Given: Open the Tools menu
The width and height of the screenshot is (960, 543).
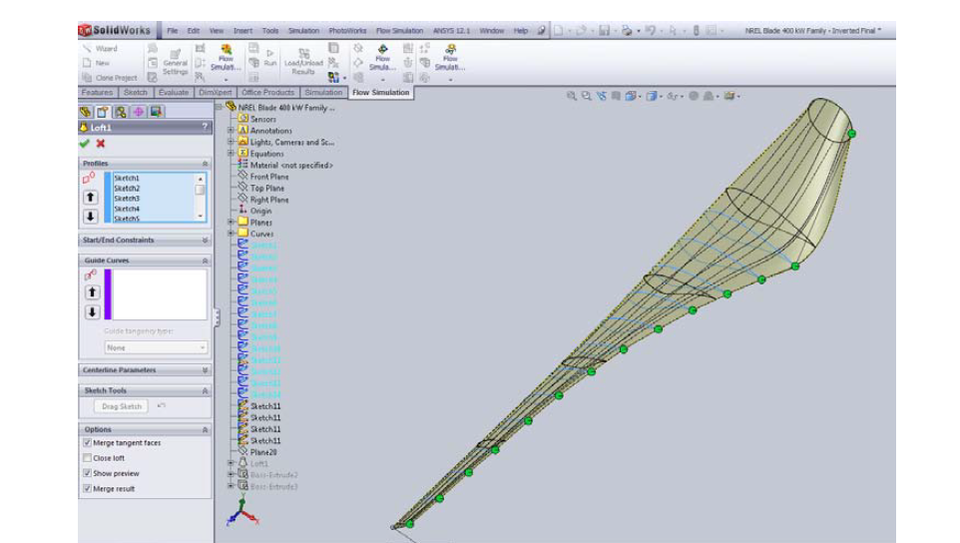Looking at the screenshot, I should click(270, 31).
